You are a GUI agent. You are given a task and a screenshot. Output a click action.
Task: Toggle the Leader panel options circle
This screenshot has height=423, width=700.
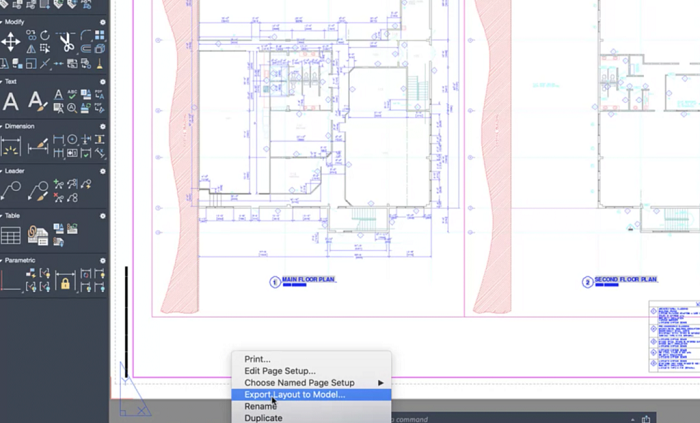[103, 171]
